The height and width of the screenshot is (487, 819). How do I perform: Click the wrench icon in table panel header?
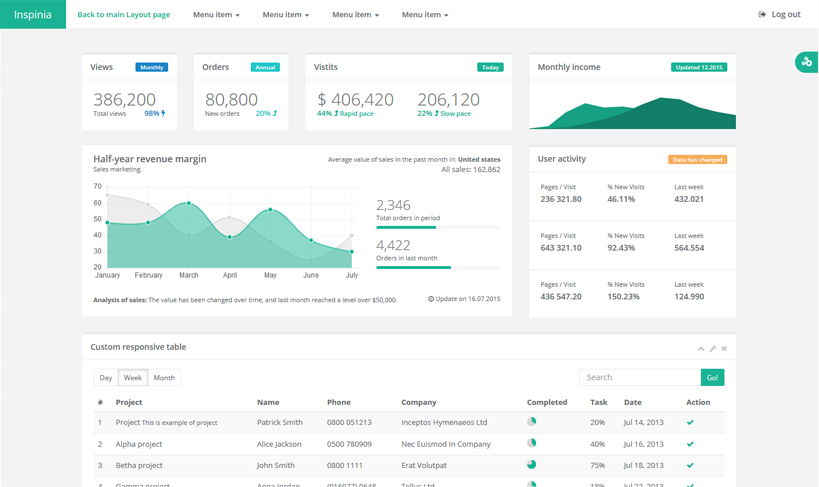click(713, 348)
